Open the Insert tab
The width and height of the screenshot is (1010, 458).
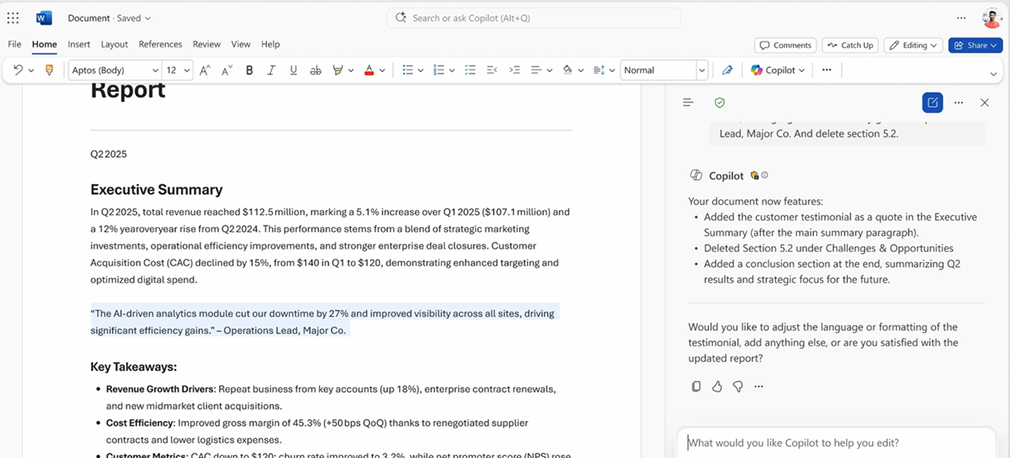tap(79, 44)
